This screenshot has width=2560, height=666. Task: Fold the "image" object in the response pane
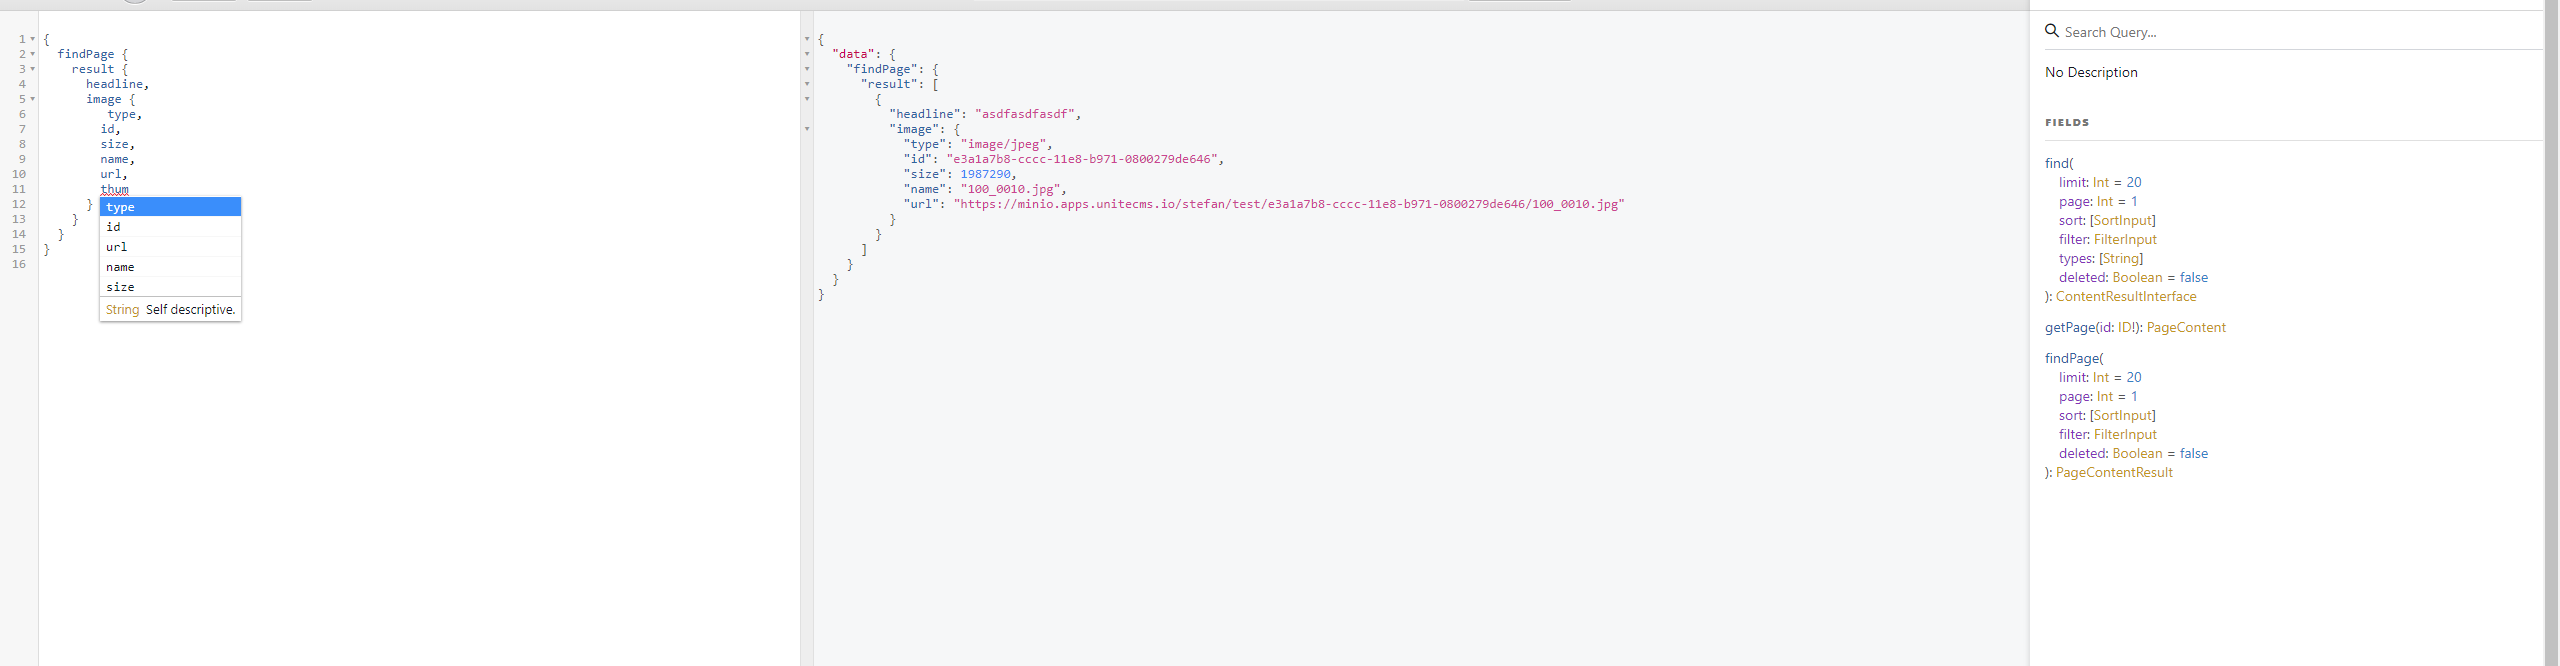(807, 129)
